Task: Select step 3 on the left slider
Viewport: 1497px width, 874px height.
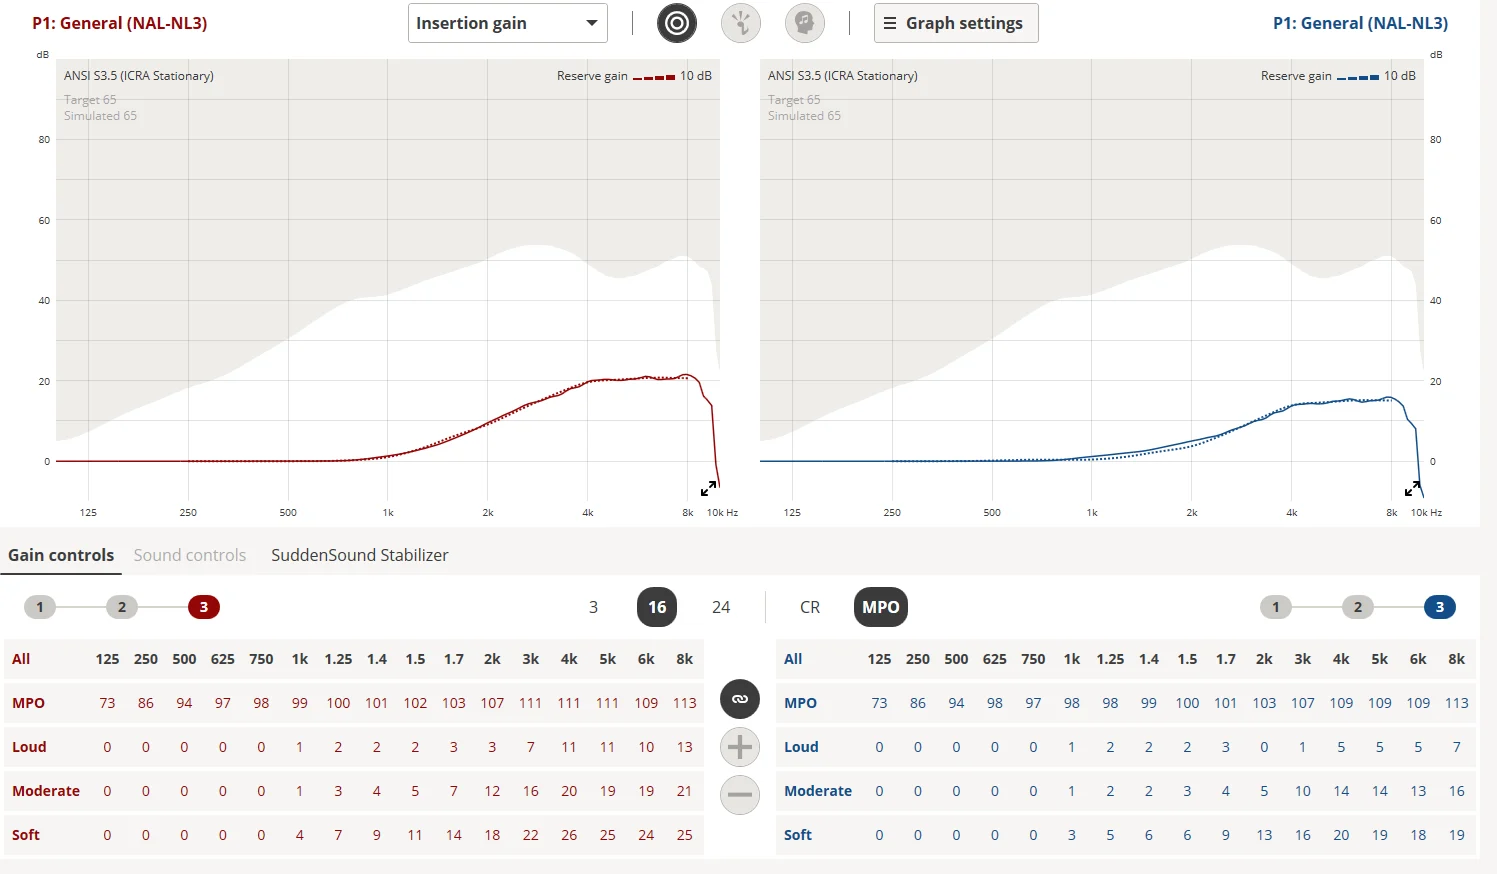Action: pos(204,607)
